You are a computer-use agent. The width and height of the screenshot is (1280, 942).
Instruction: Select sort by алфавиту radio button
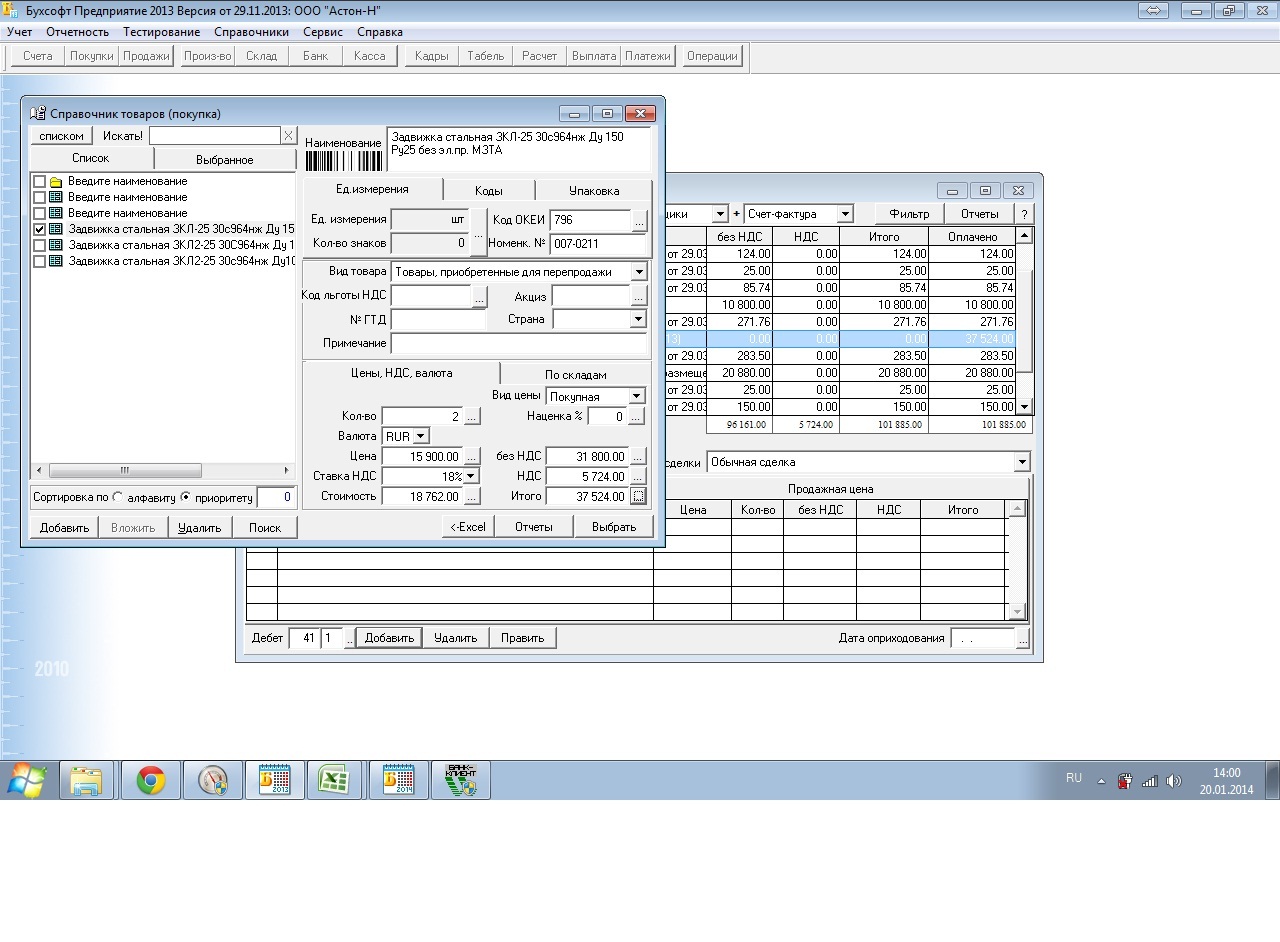click(x=118, y=497)
